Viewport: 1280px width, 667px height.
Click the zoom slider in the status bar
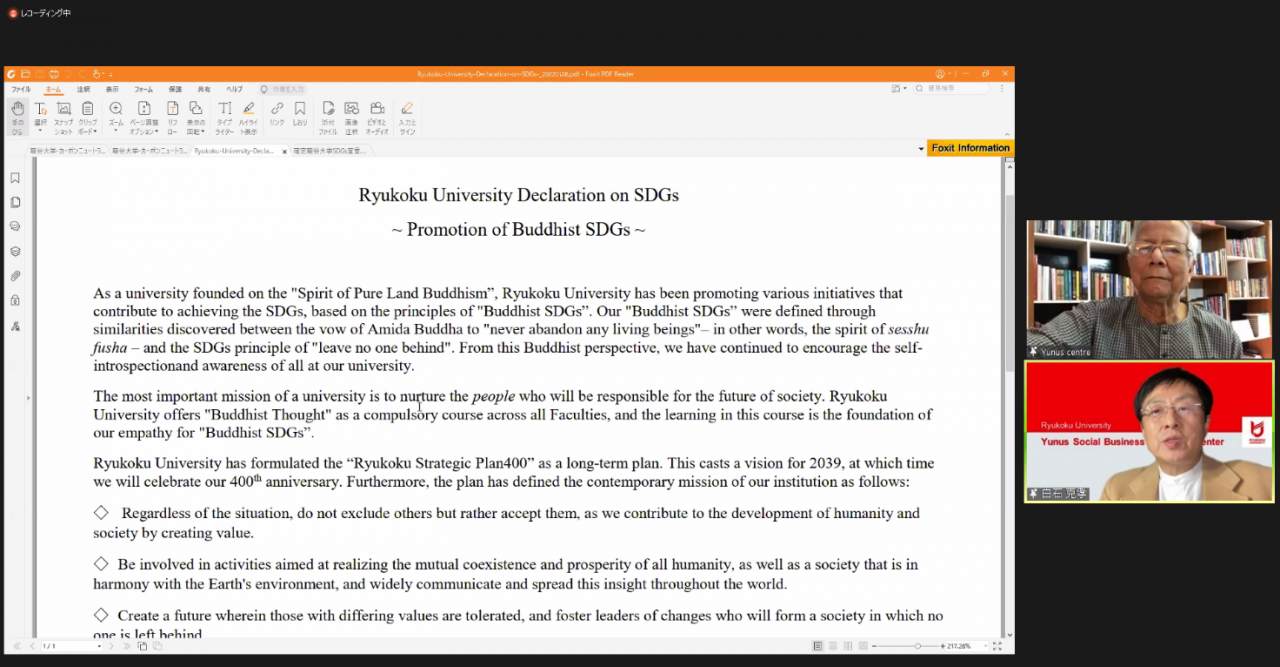tap(918, 646)
